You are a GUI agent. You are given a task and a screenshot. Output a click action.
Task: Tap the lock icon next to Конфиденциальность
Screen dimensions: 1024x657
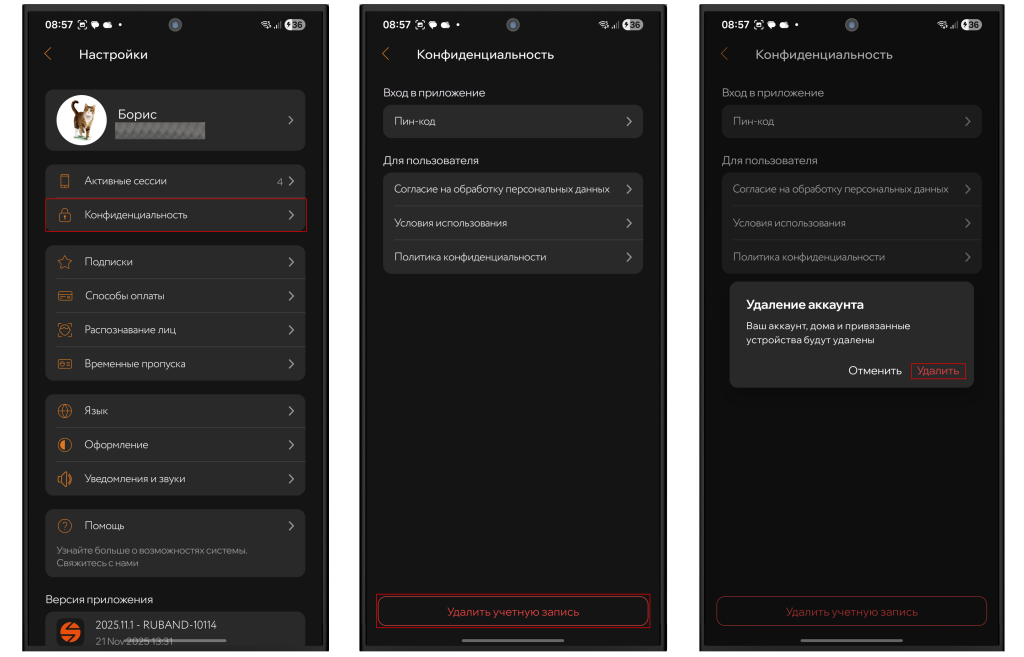tap(65, 215)
